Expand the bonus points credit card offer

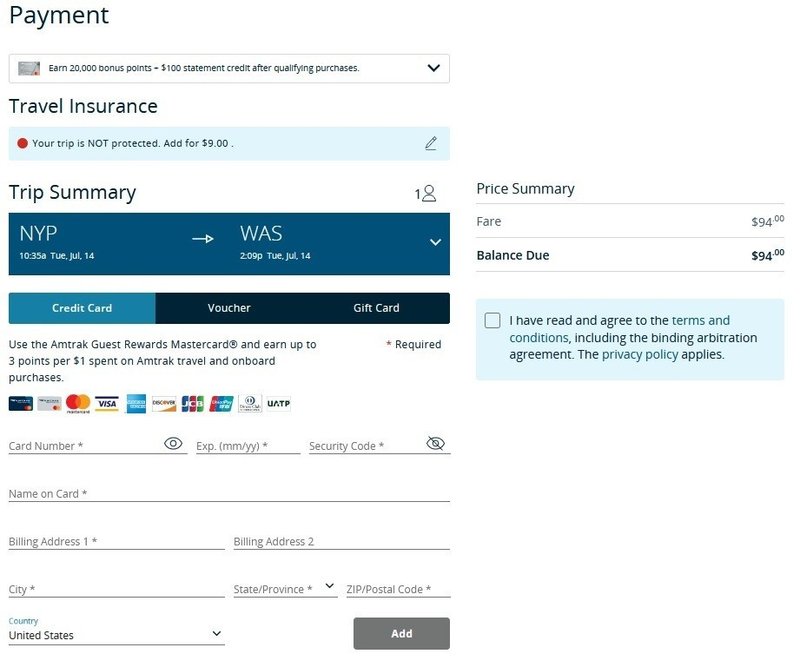pos(433,68)
